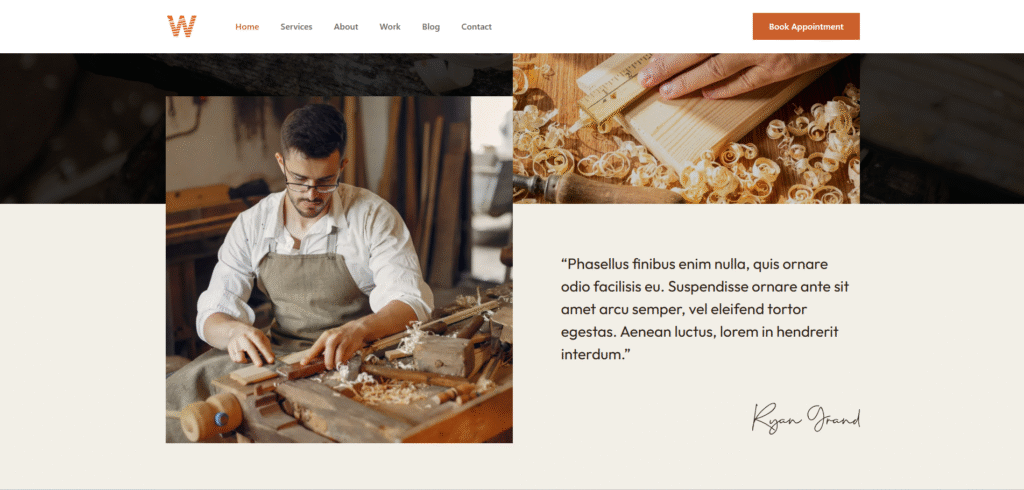
Task: Click the wood shavings and ruler photo
Action: pos(686,129)
